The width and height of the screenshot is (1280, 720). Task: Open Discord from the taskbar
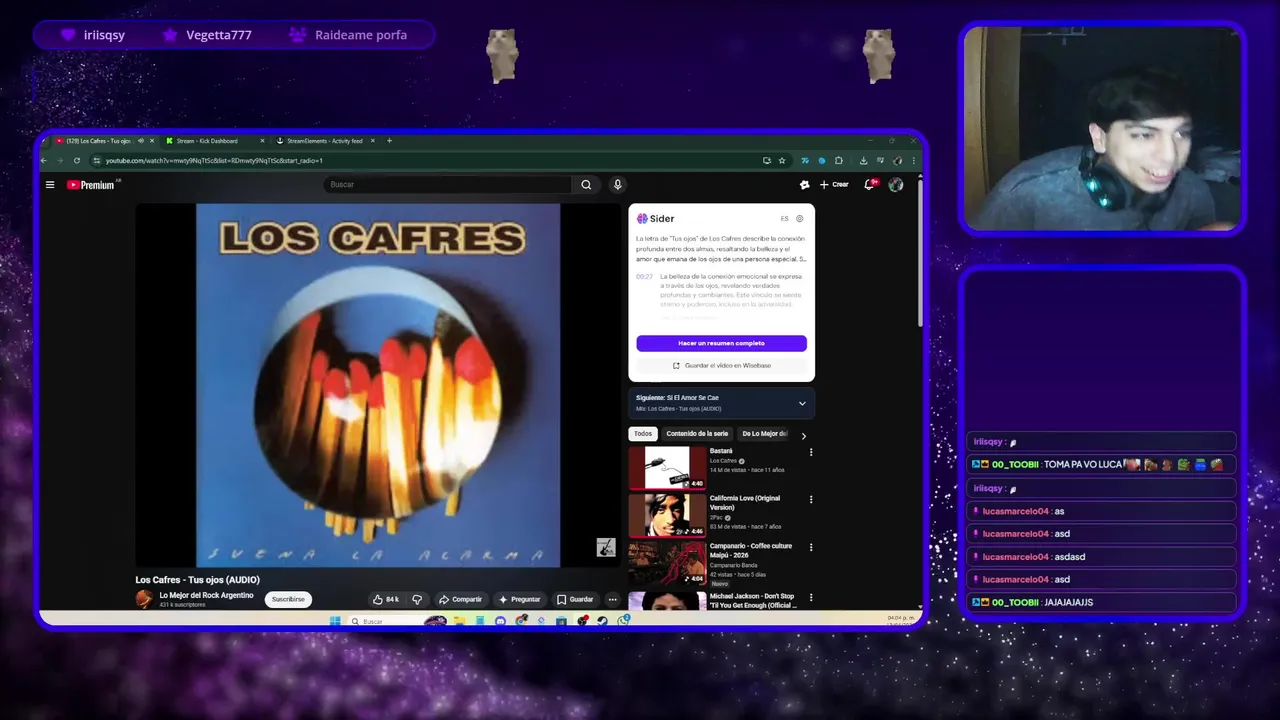click(x=500, y=621)
